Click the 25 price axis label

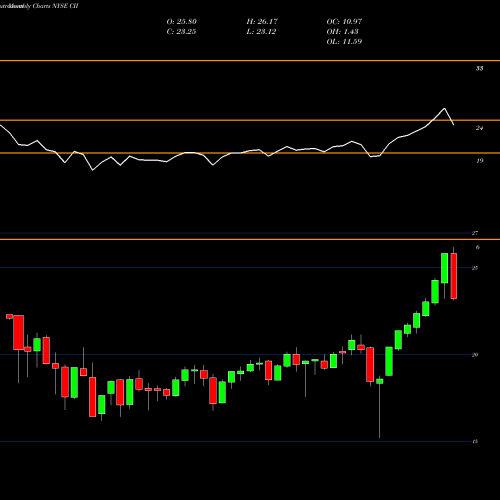coord(475,268)
